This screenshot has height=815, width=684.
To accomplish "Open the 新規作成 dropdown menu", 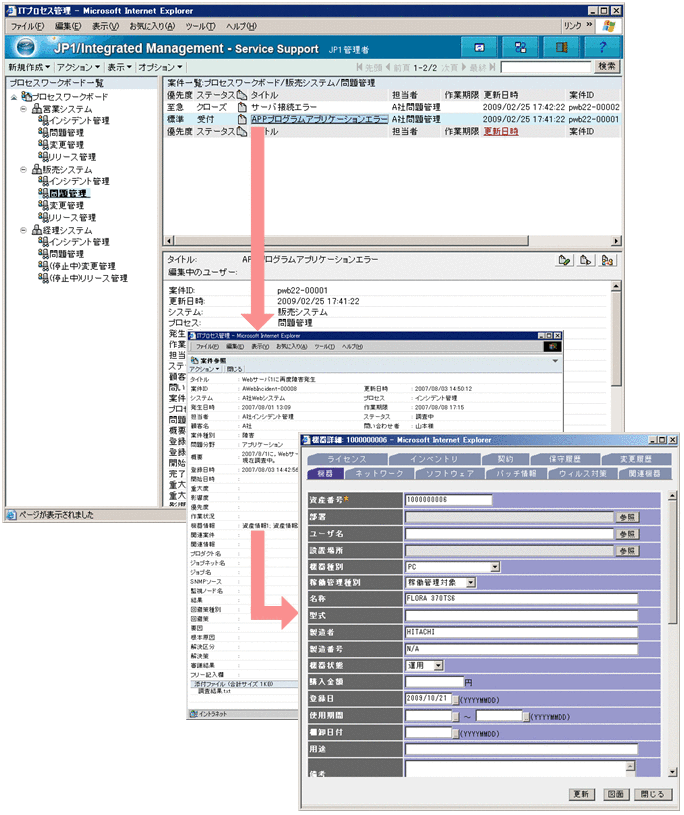I will coord(29,67).
